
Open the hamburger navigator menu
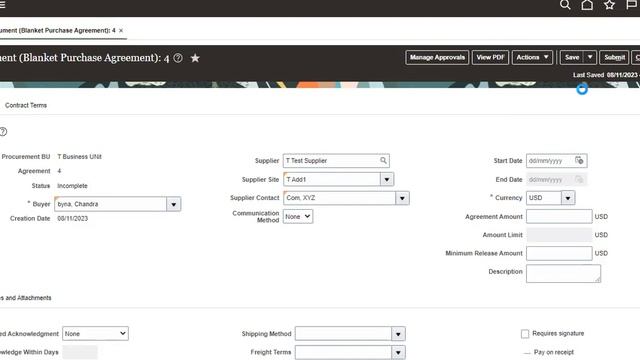coord(2,5)
